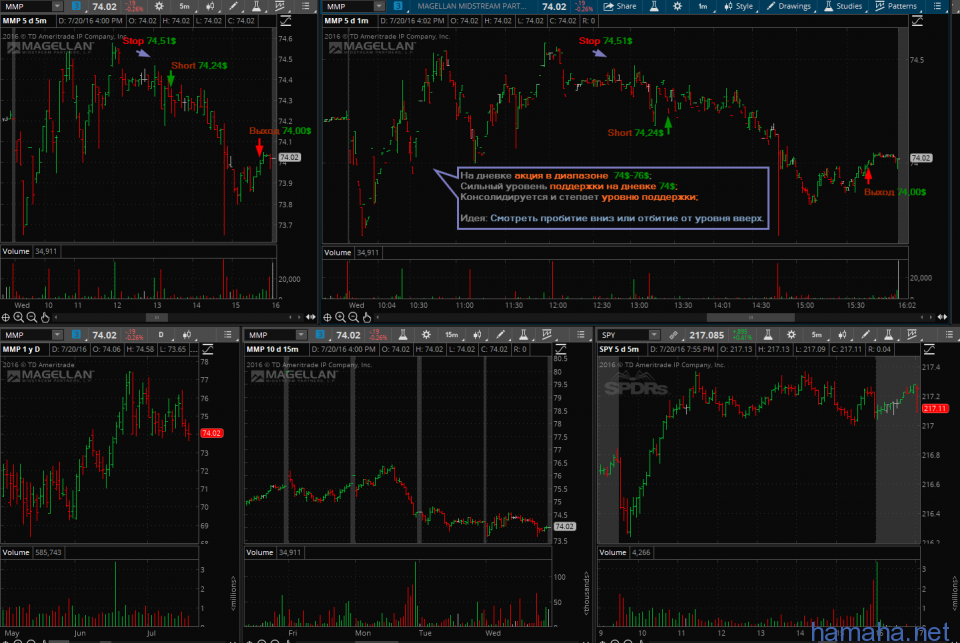Image resolution: width=960 pixels, height=643 pixels.
Task: Open the 1m timeframe selector
Action: point(702,6)
